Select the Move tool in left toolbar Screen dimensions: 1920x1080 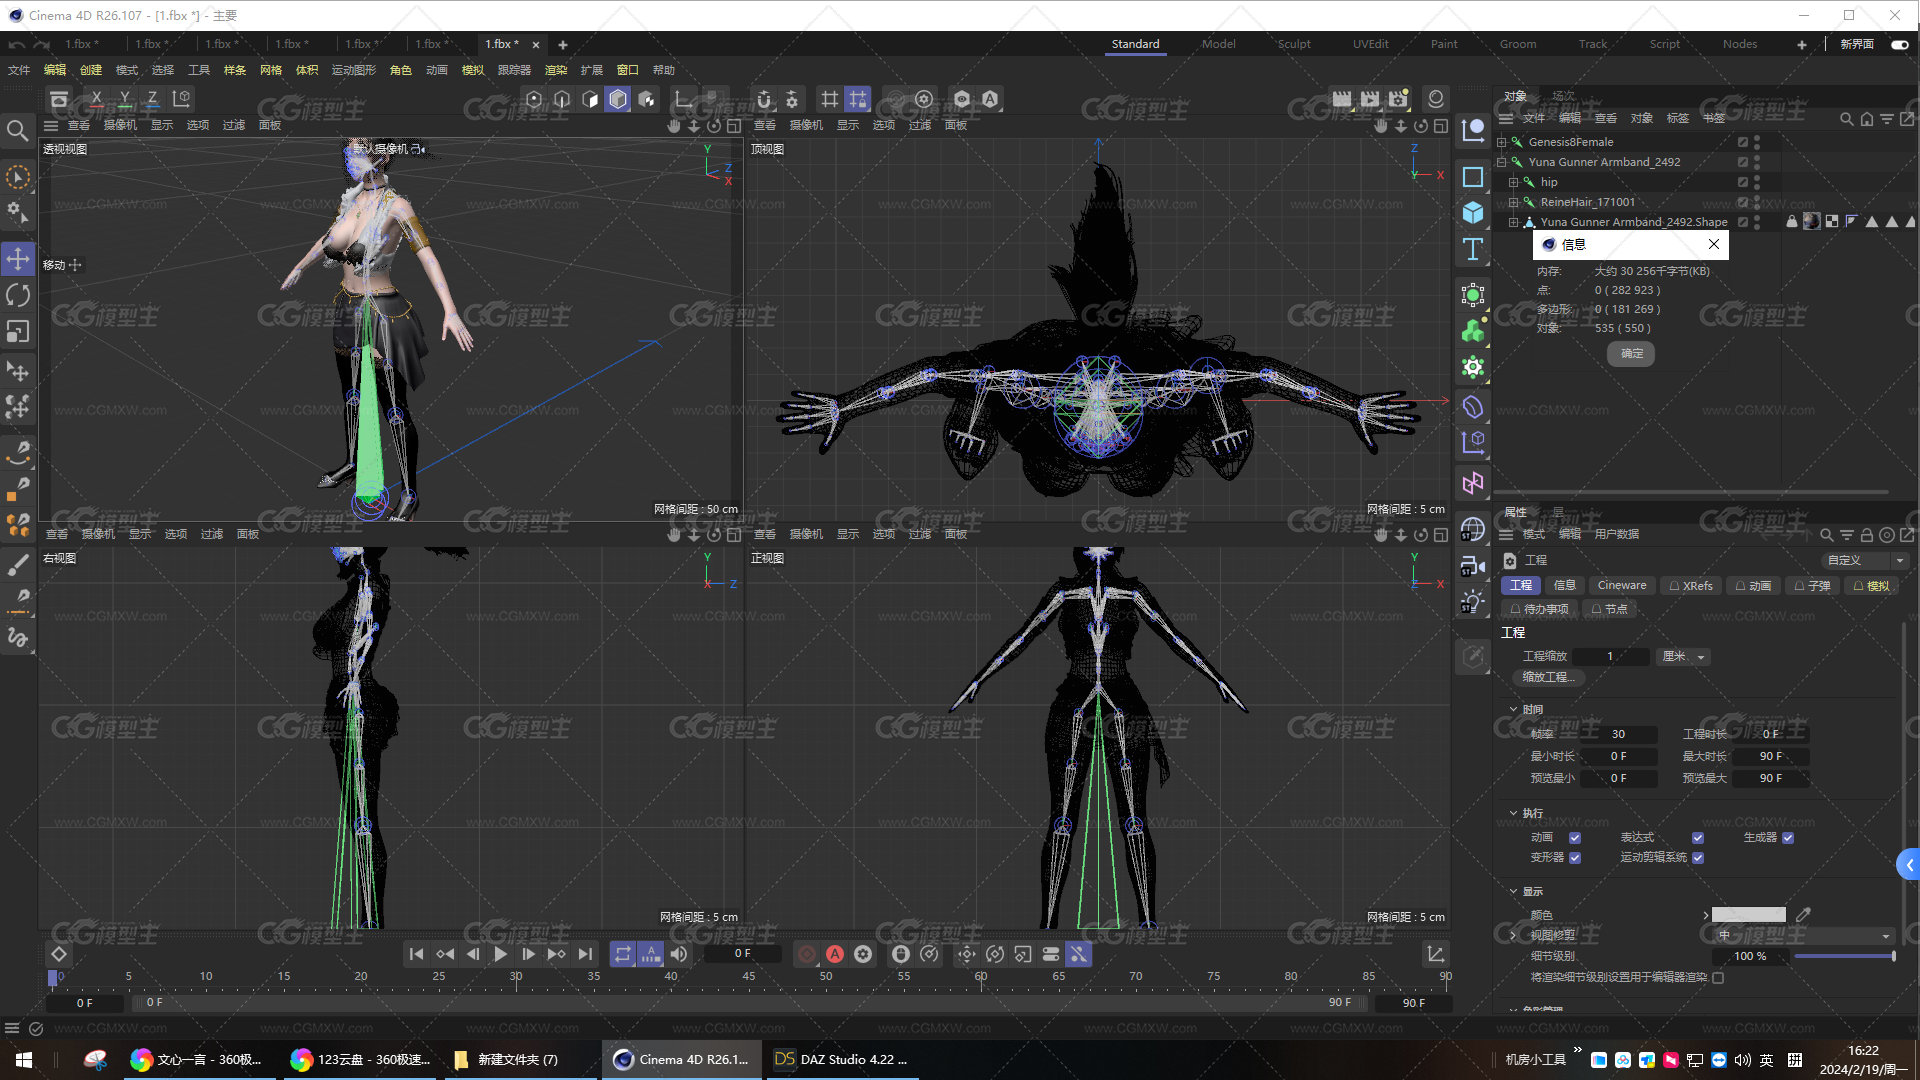(x=18, y=259)
